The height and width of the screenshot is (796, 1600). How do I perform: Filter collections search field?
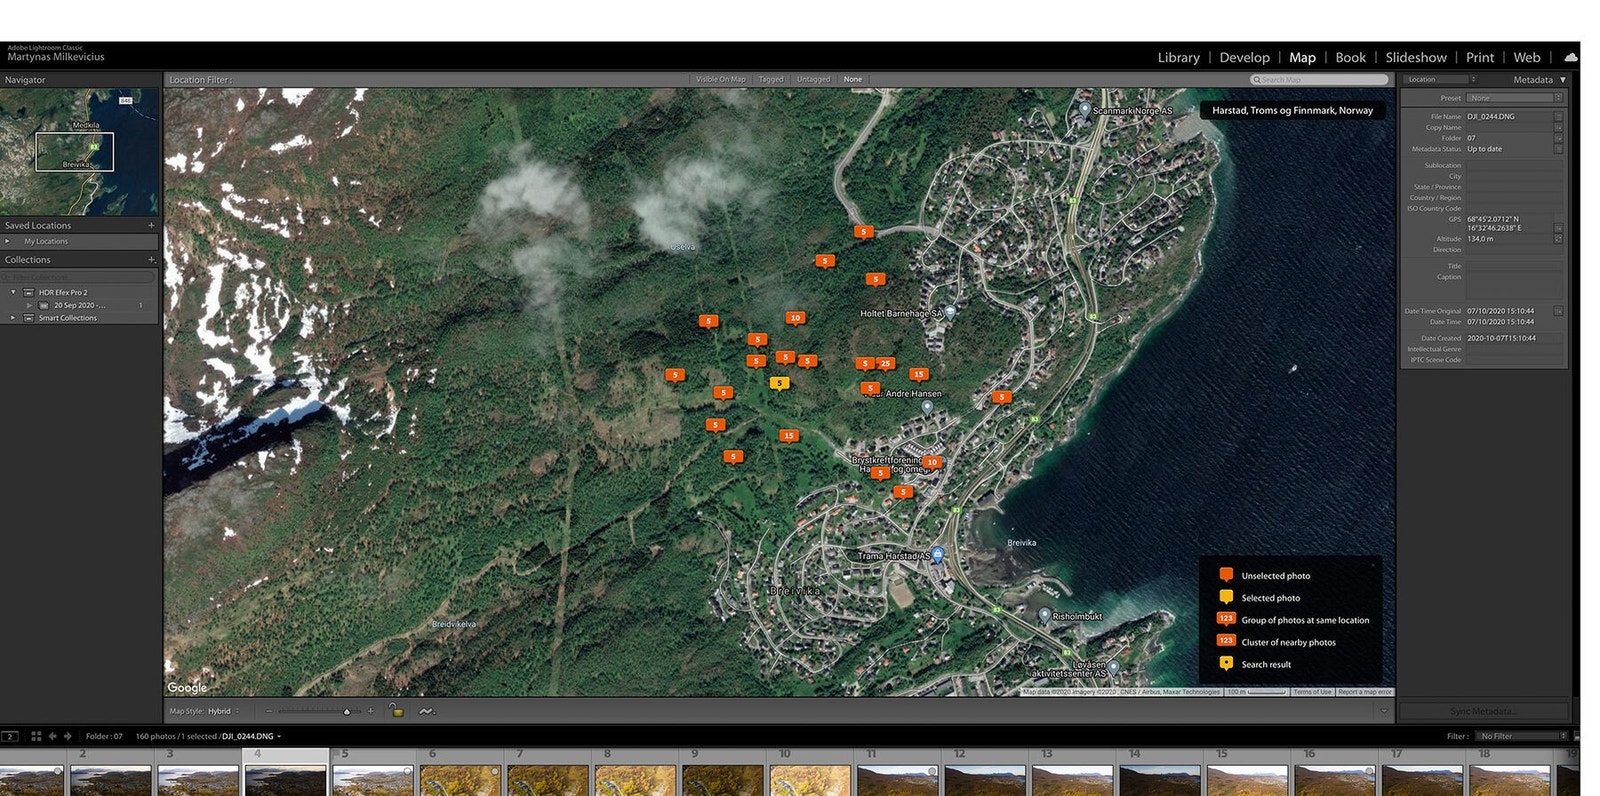click(79, 276)
